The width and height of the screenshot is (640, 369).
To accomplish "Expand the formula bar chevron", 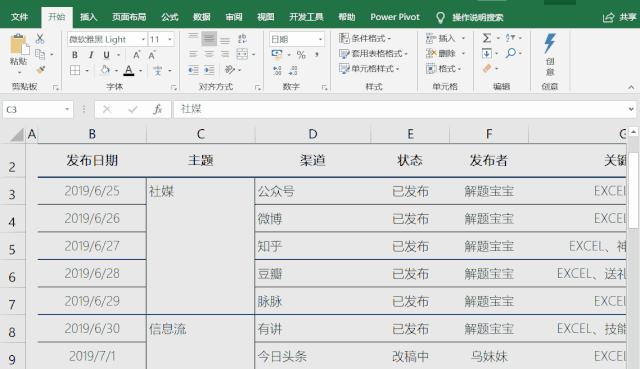I will click(x=631, y=109).
